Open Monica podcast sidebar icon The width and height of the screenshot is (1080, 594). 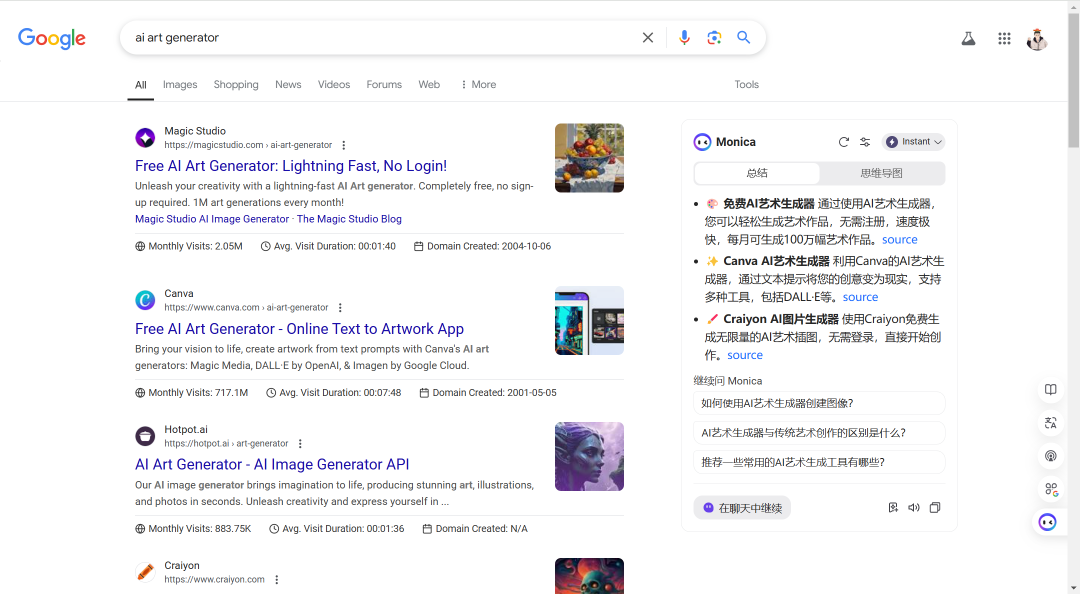tap(1050, 455)
